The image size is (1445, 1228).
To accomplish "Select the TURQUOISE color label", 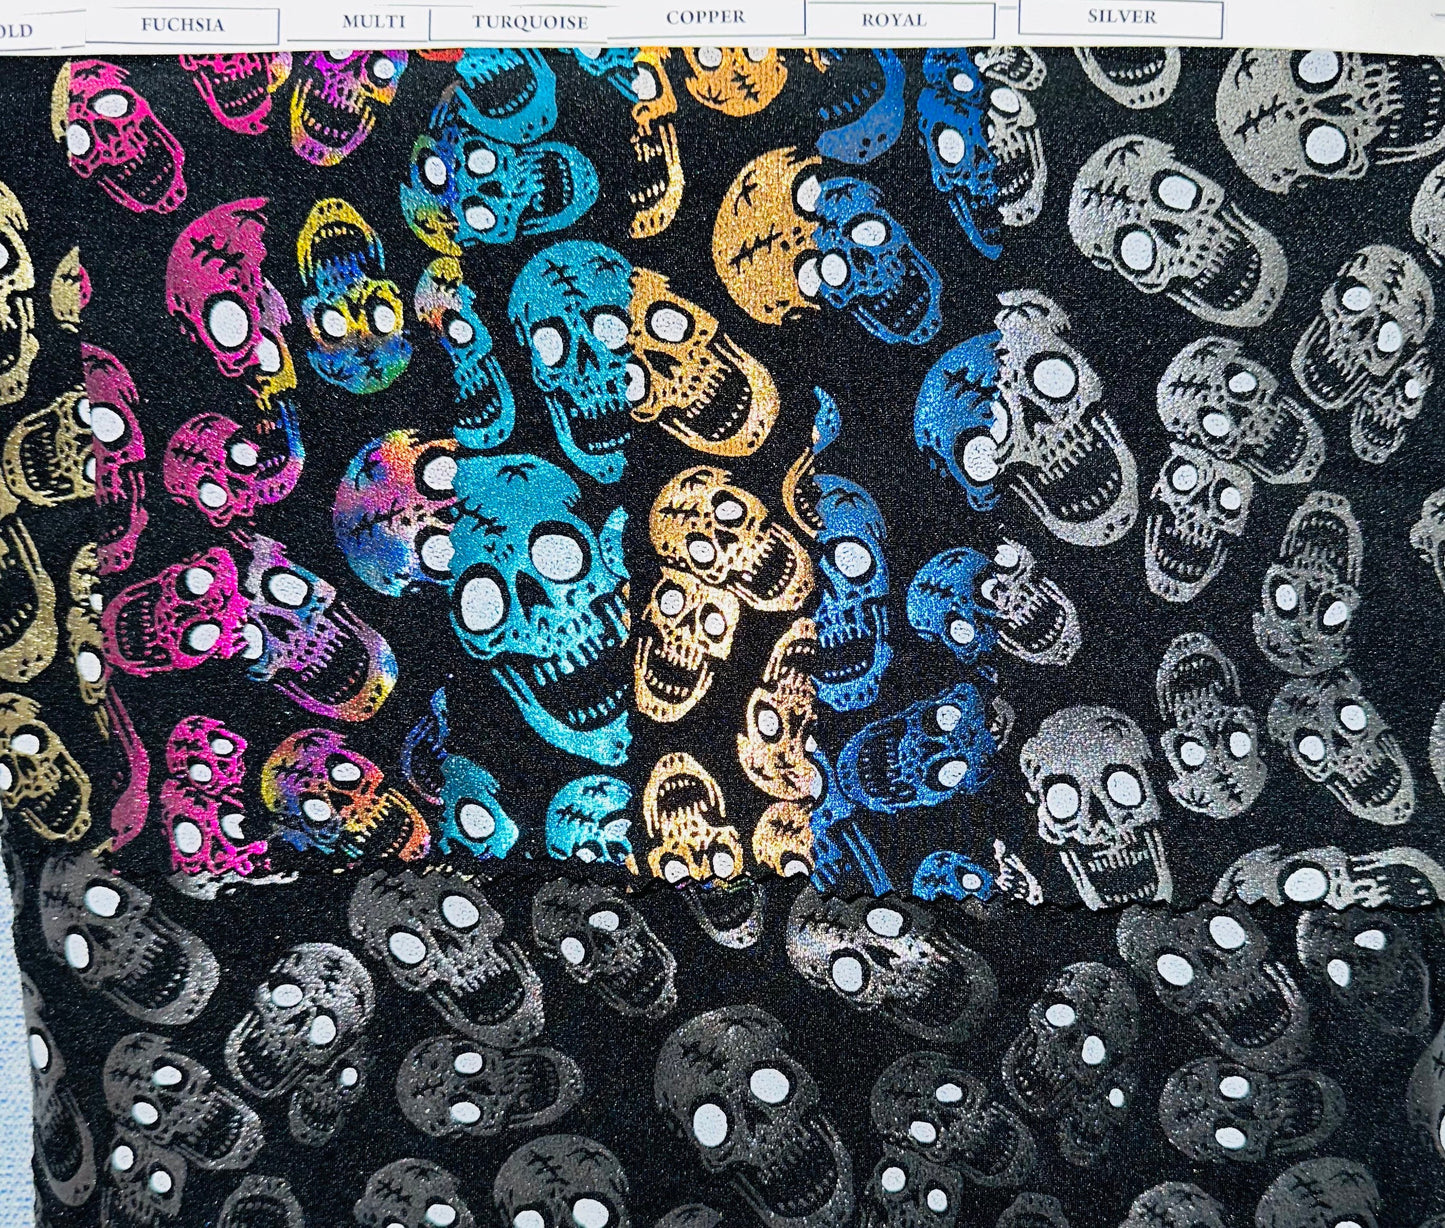I will 530,18.
